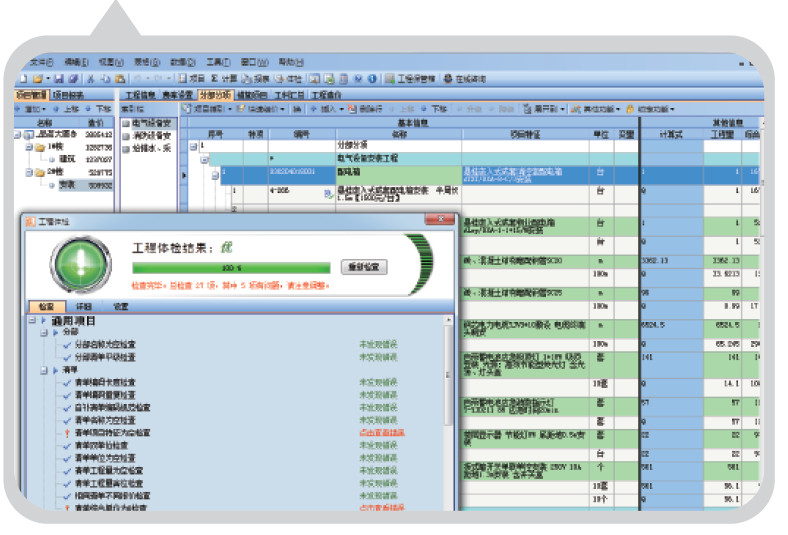The image size is (788, 535).
Task: Click the Cut scissors icon
Action: click(x=89, y=78)
